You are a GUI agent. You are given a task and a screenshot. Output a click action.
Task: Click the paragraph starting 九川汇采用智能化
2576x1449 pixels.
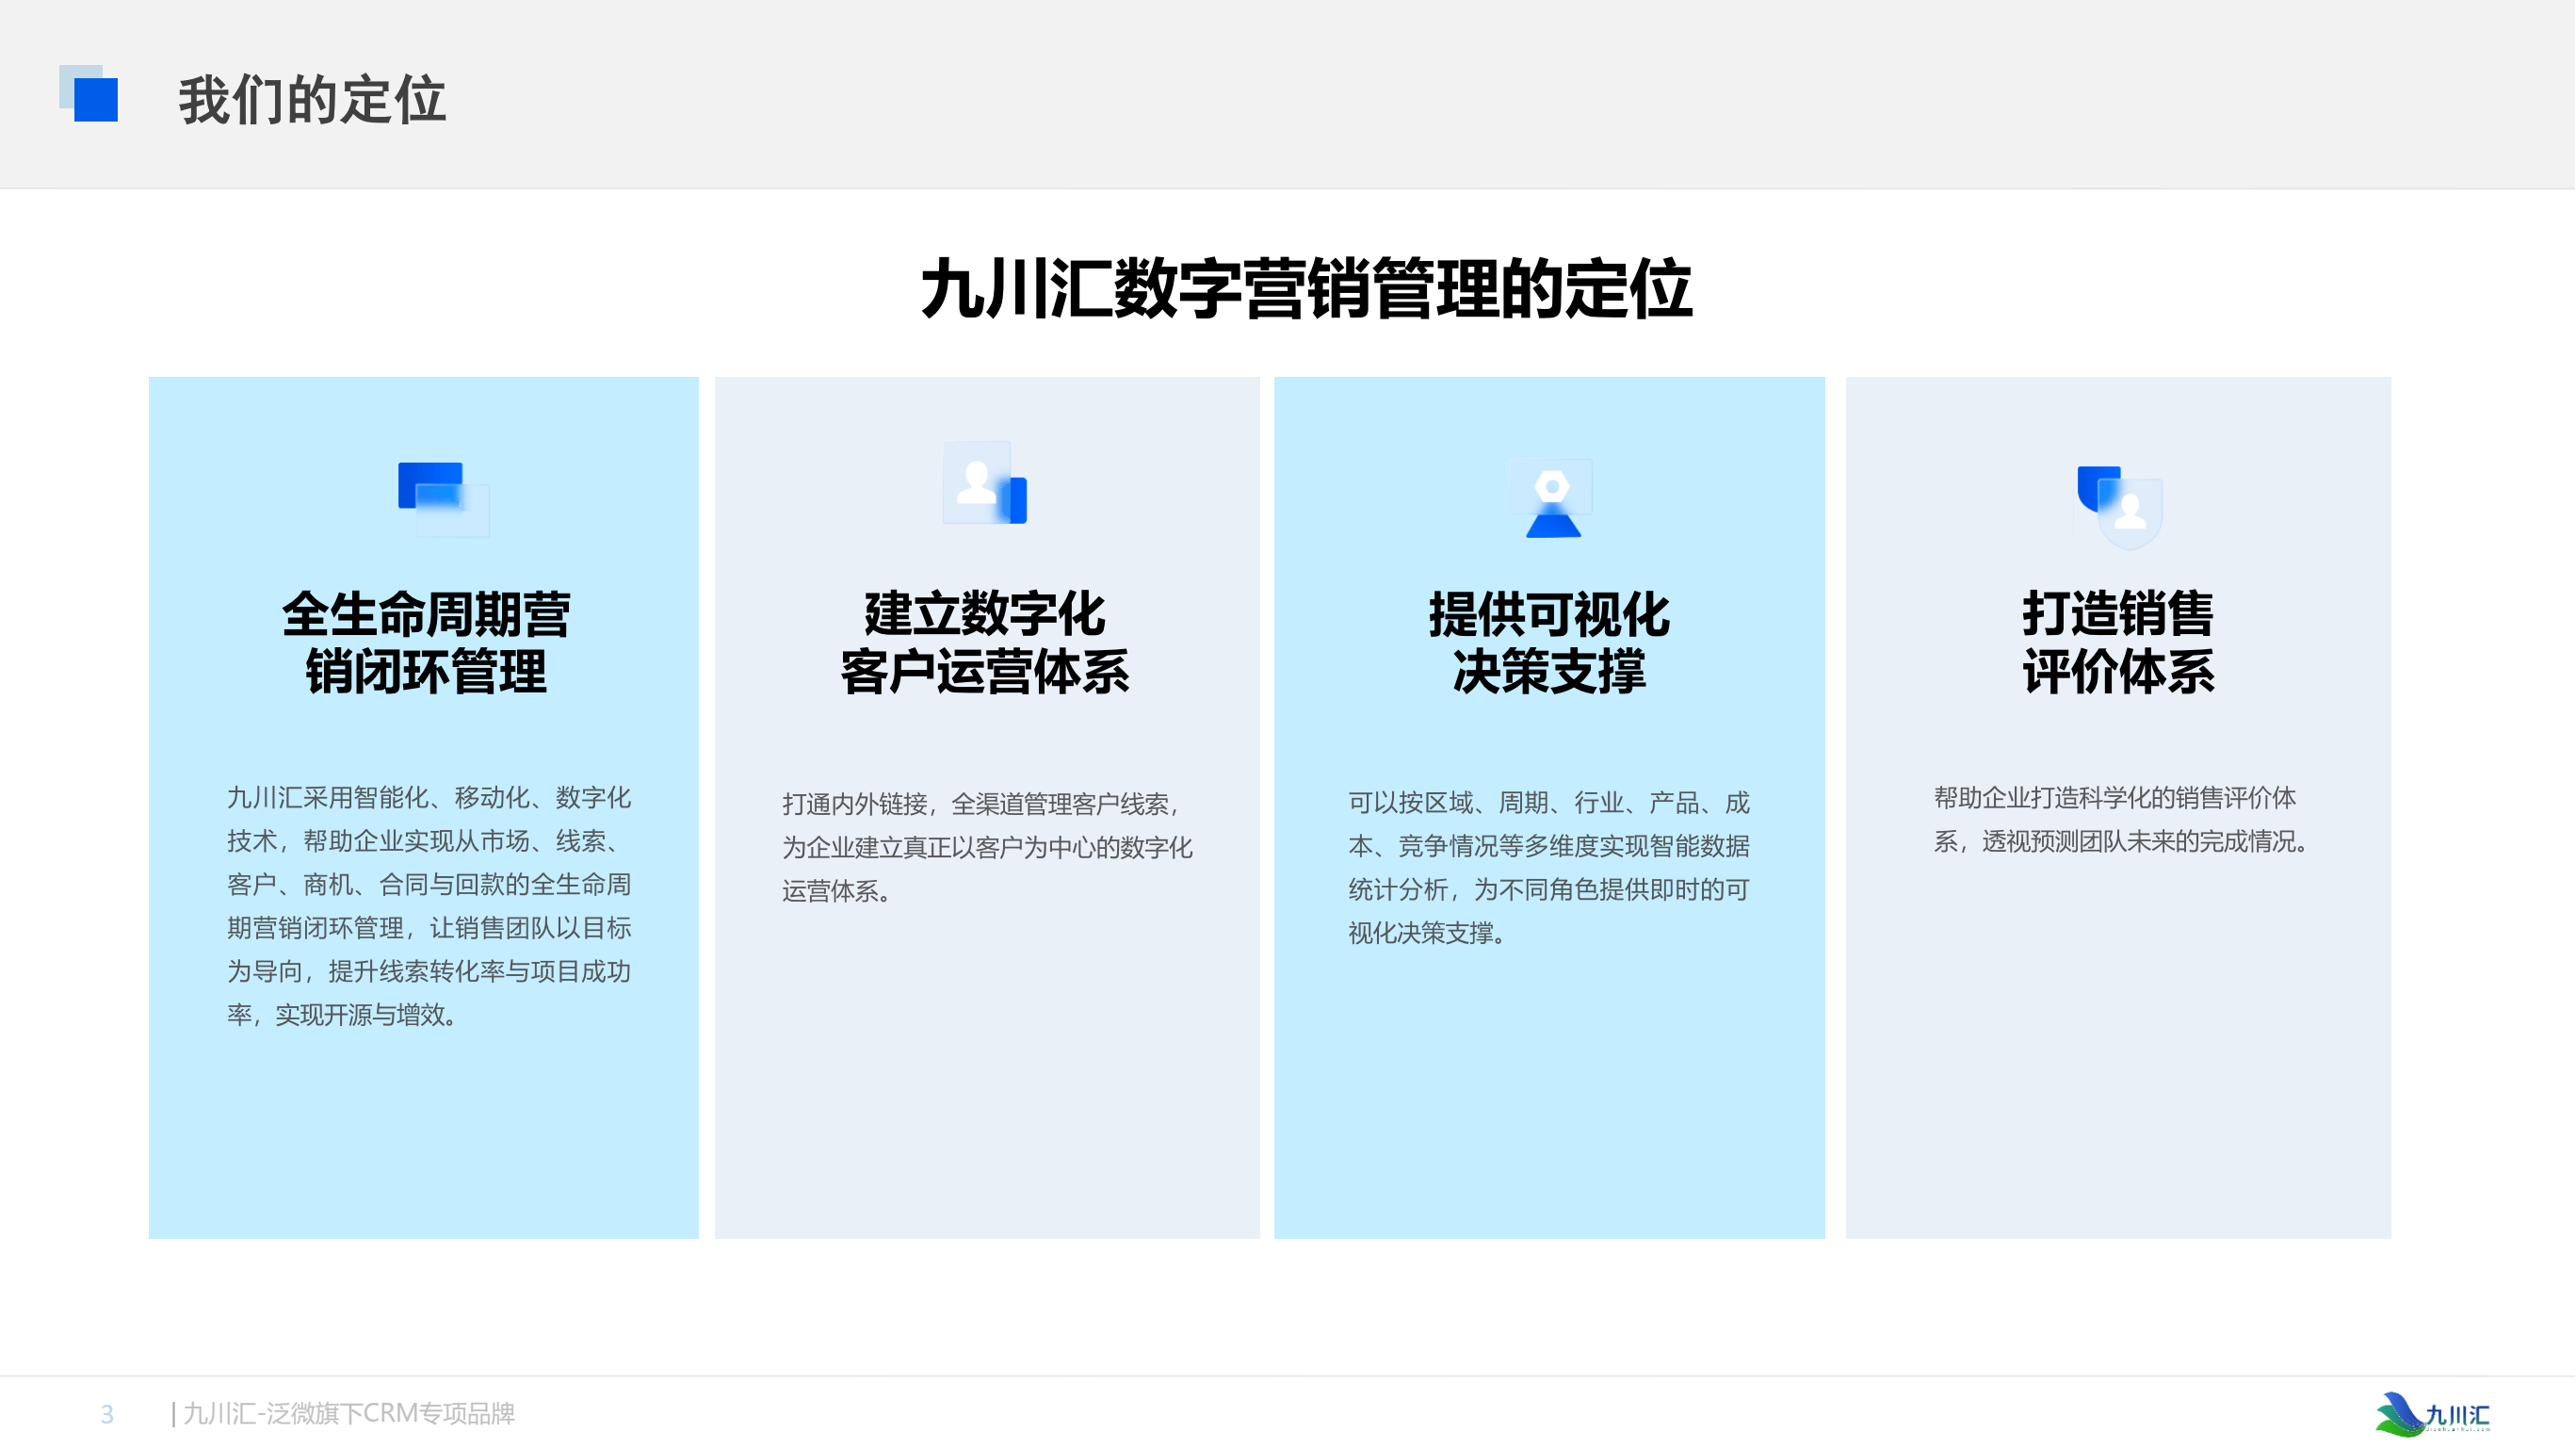(429, 906)
